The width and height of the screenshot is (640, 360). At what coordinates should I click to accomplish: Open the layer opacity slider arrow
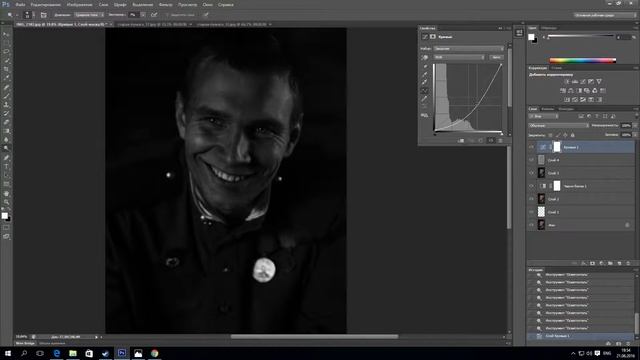point(635,126)
